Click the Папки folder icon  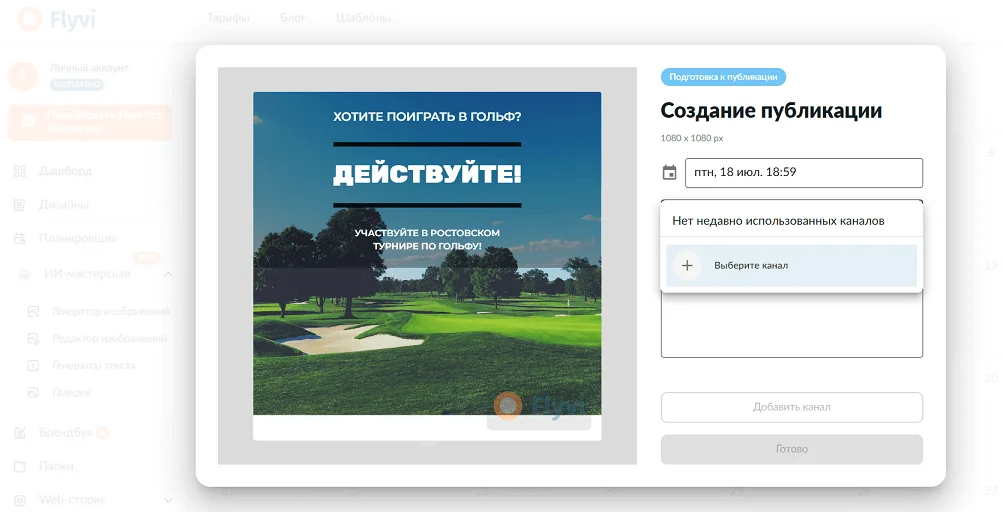point(20,466)
